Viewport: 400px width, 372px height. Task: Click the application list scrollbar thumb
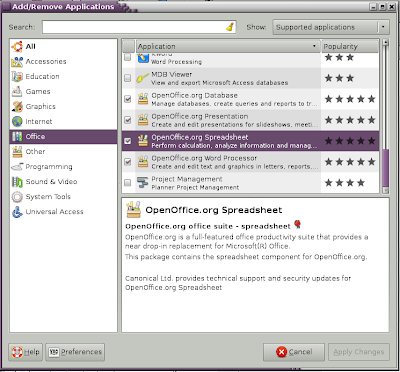pos(386,168)
